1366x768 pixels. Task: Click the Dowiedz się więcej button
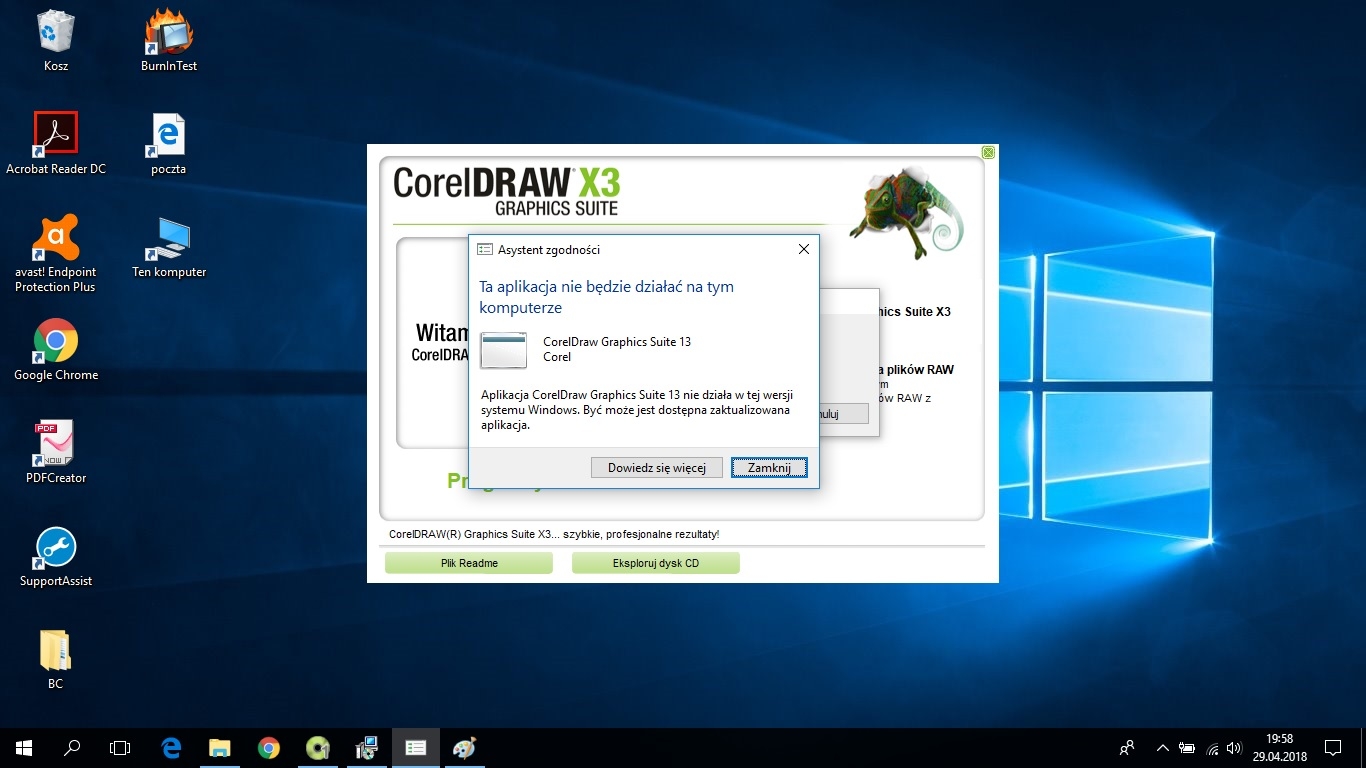coord(657,468)
